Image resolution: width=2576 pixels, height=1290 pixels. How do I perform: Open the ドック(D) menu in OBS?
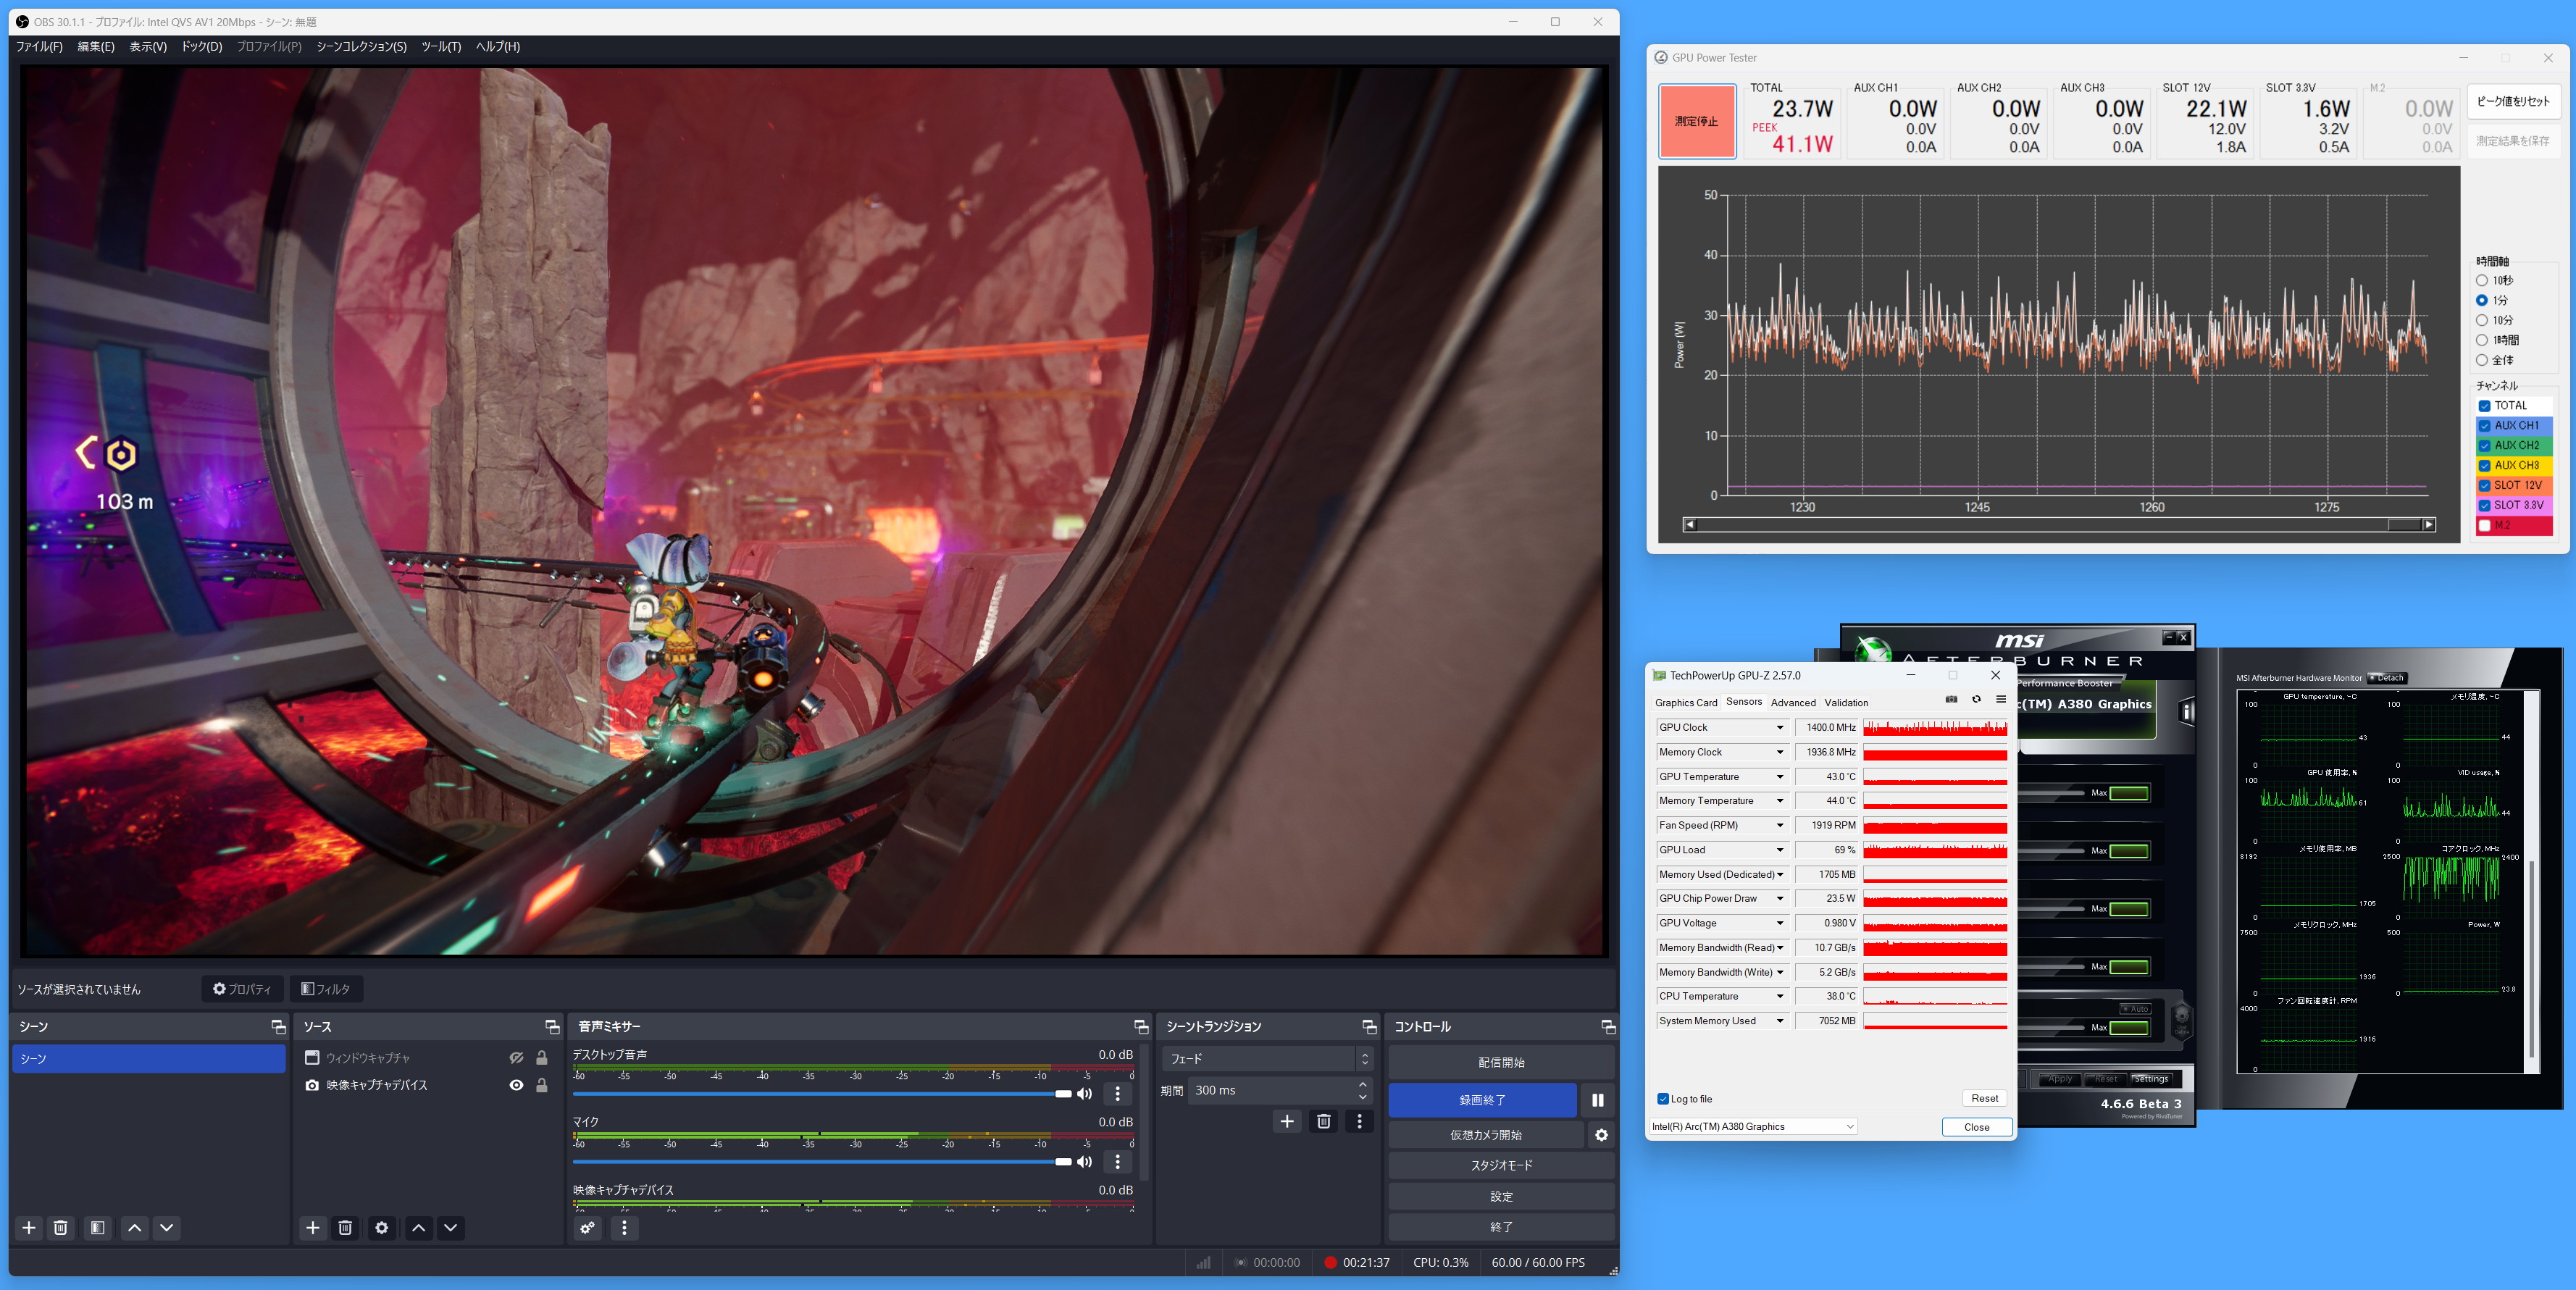202,47
